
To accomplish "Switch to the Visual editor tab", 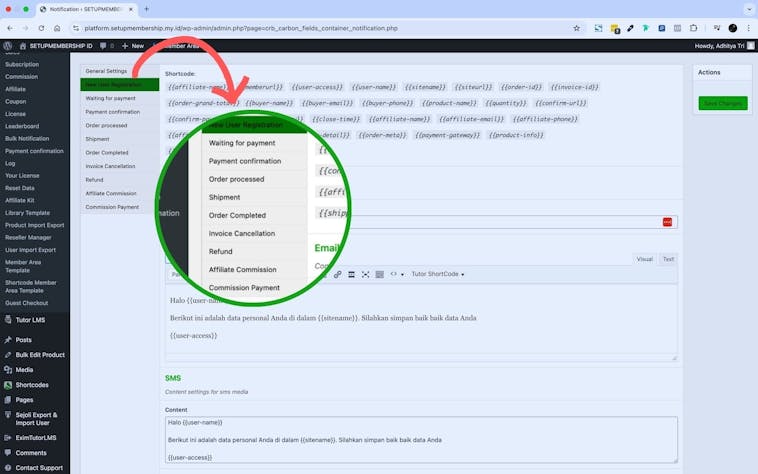I will click(x=645, y=259).
